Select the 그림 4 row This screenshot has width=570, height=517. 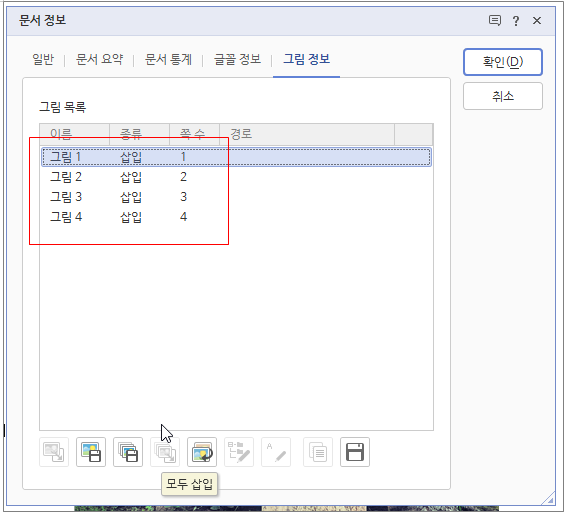tap(237, 218)
